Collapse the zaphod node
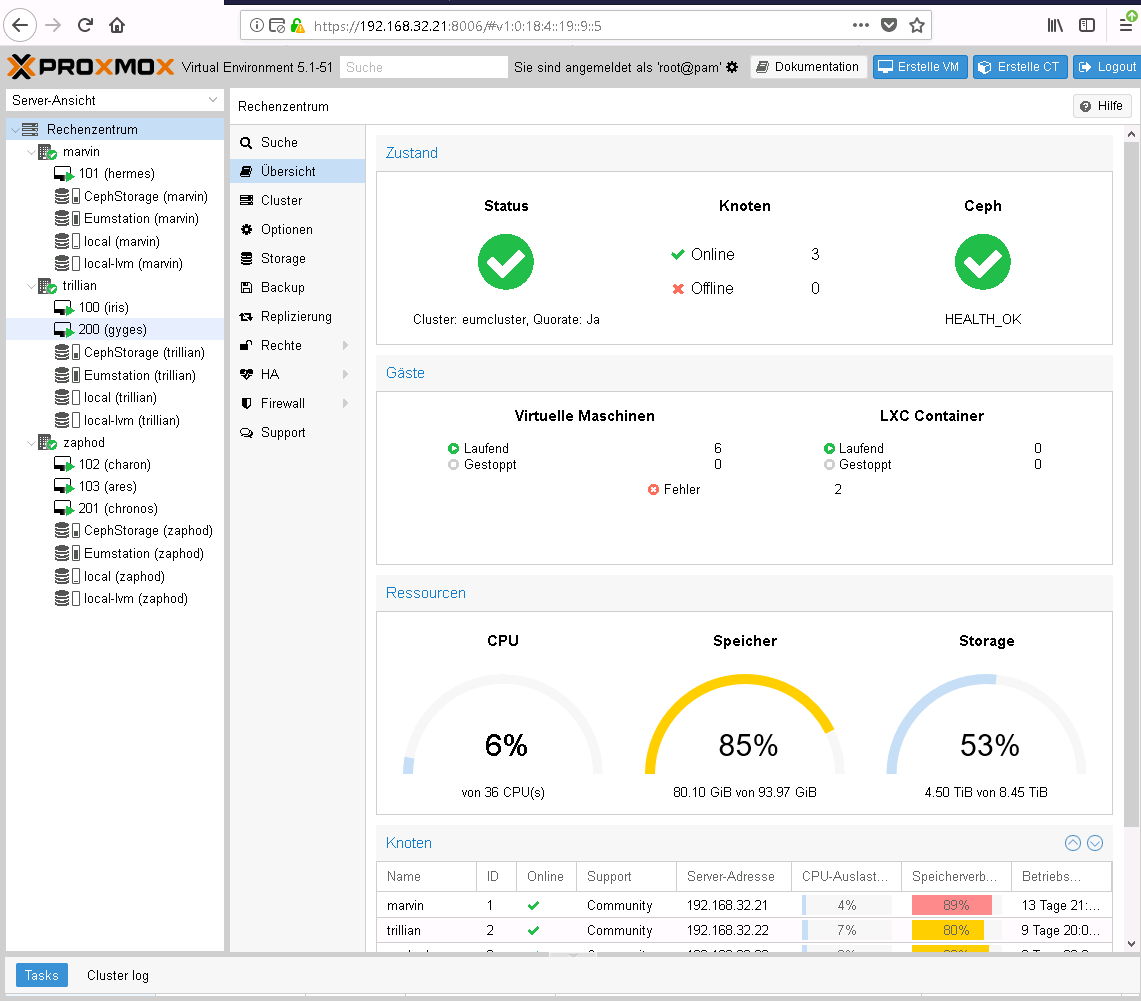The width and height of the screenshot is (1141, 1001). 31,442
